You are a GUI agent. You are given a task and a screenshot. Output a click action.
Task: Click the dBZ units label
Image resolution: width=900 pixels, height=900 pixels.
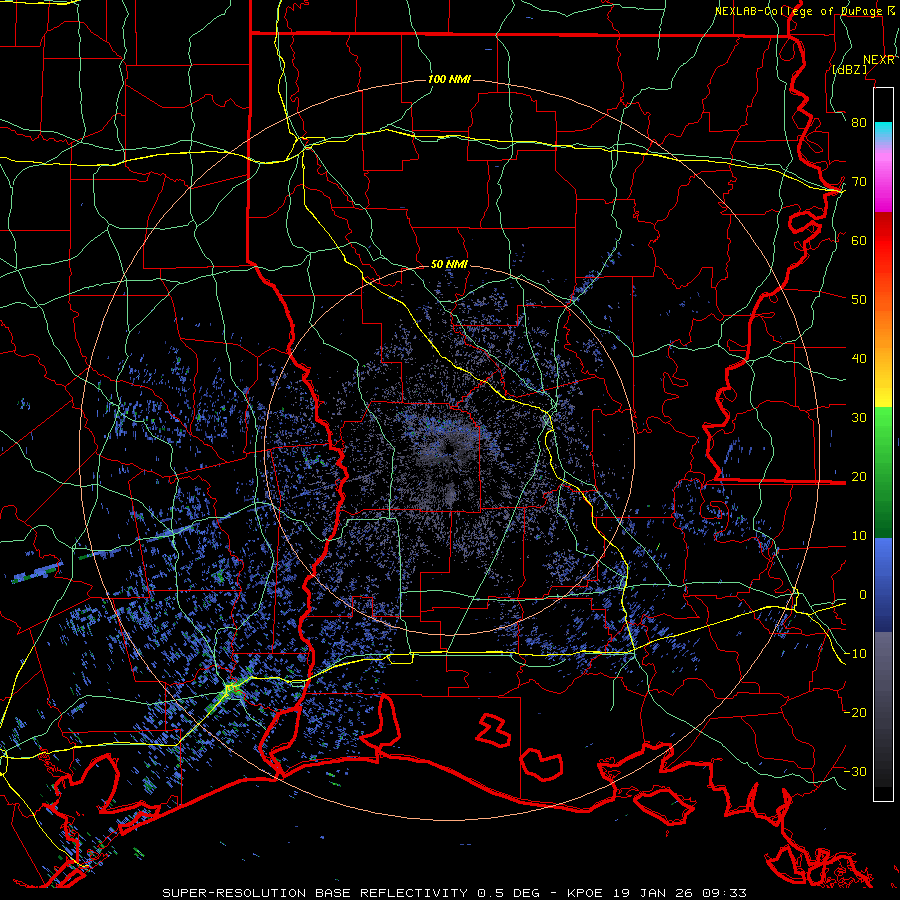[x=850, y=69]
